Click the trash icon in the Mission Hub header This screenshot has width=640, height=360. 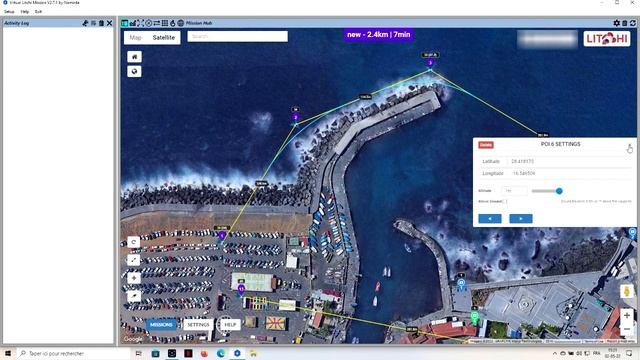click(x=624, y=23)
